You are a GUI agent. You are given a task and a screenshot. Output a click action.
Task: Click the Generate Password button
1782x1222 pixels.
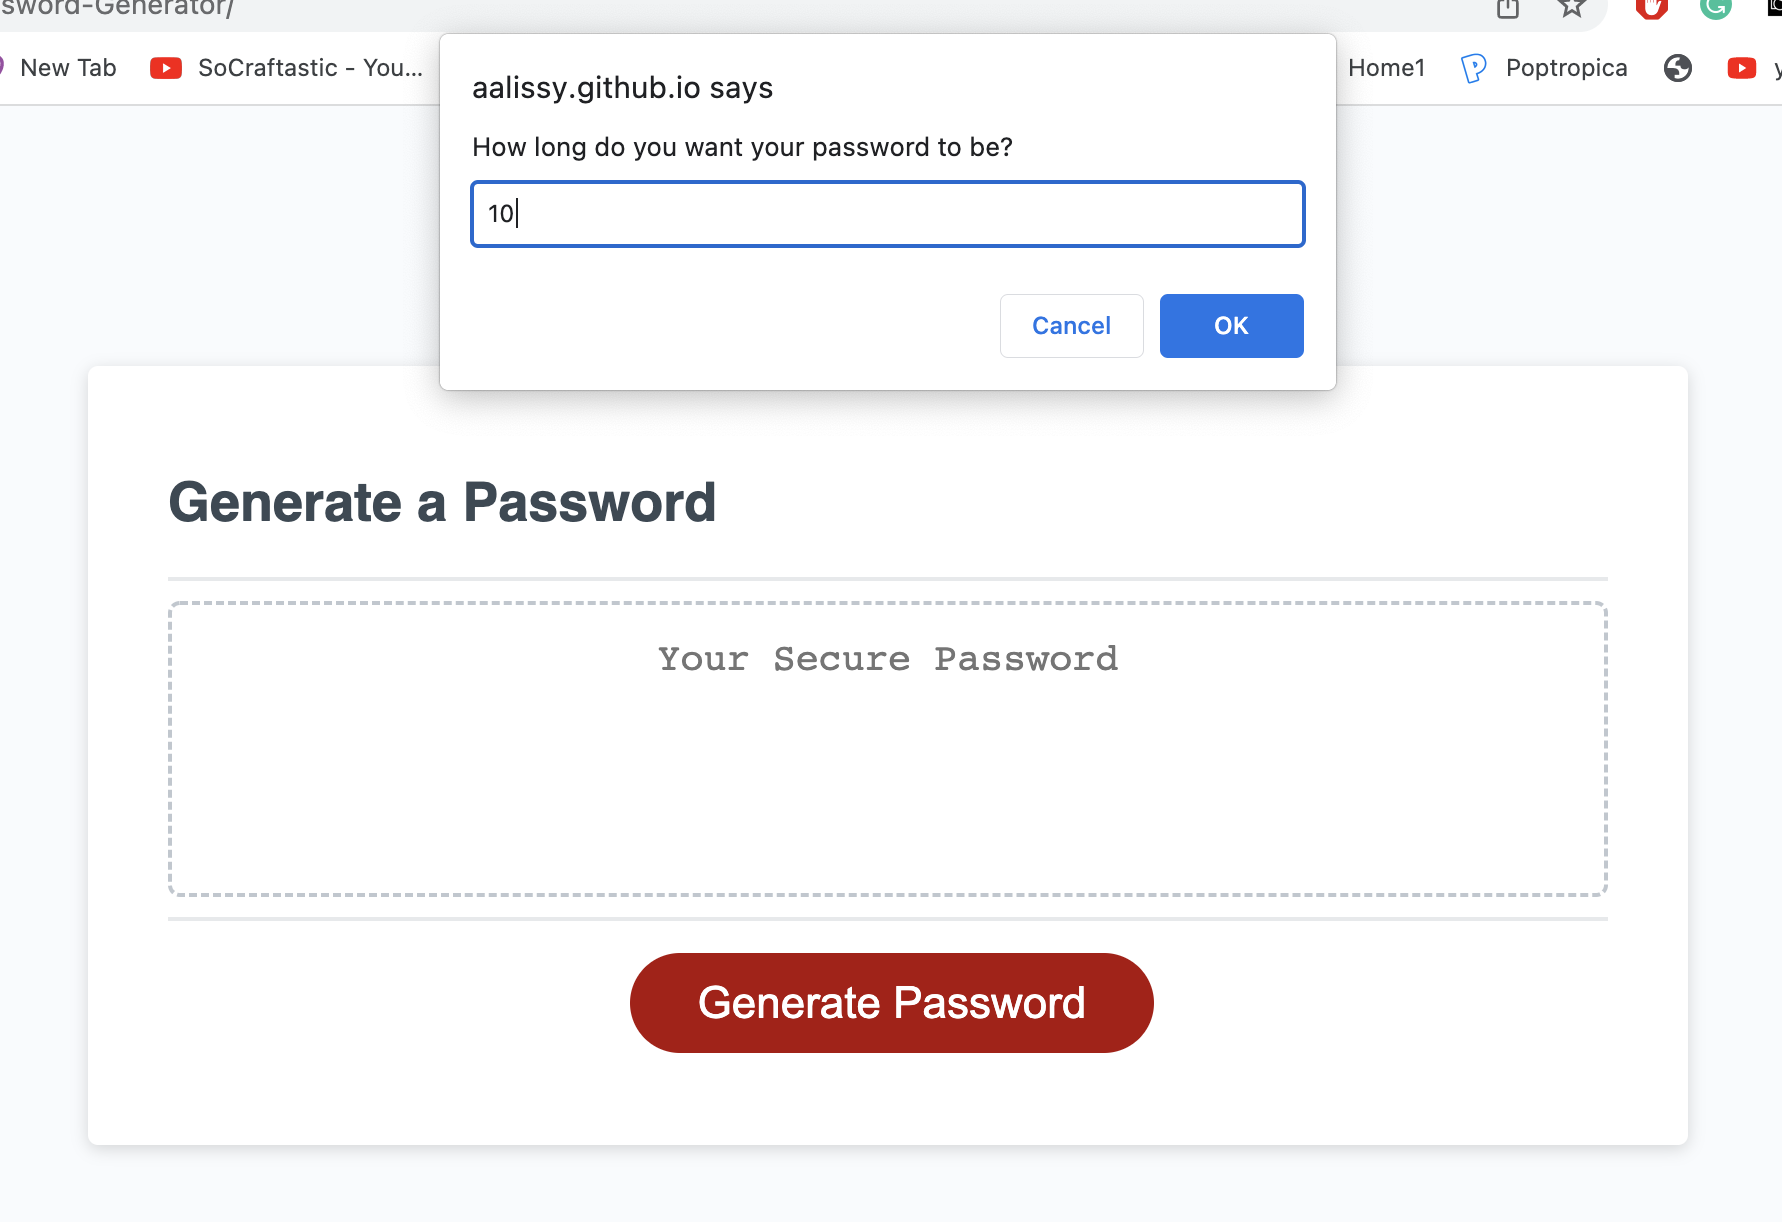tap(891, 1002)
